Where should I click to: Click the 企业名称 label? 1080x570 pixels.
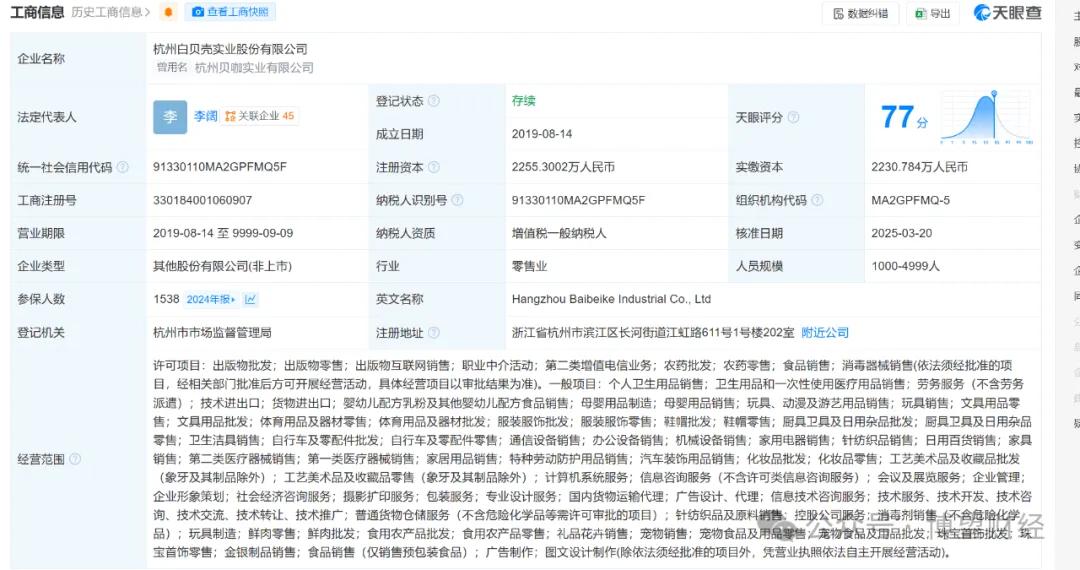(x=41, y=59)
